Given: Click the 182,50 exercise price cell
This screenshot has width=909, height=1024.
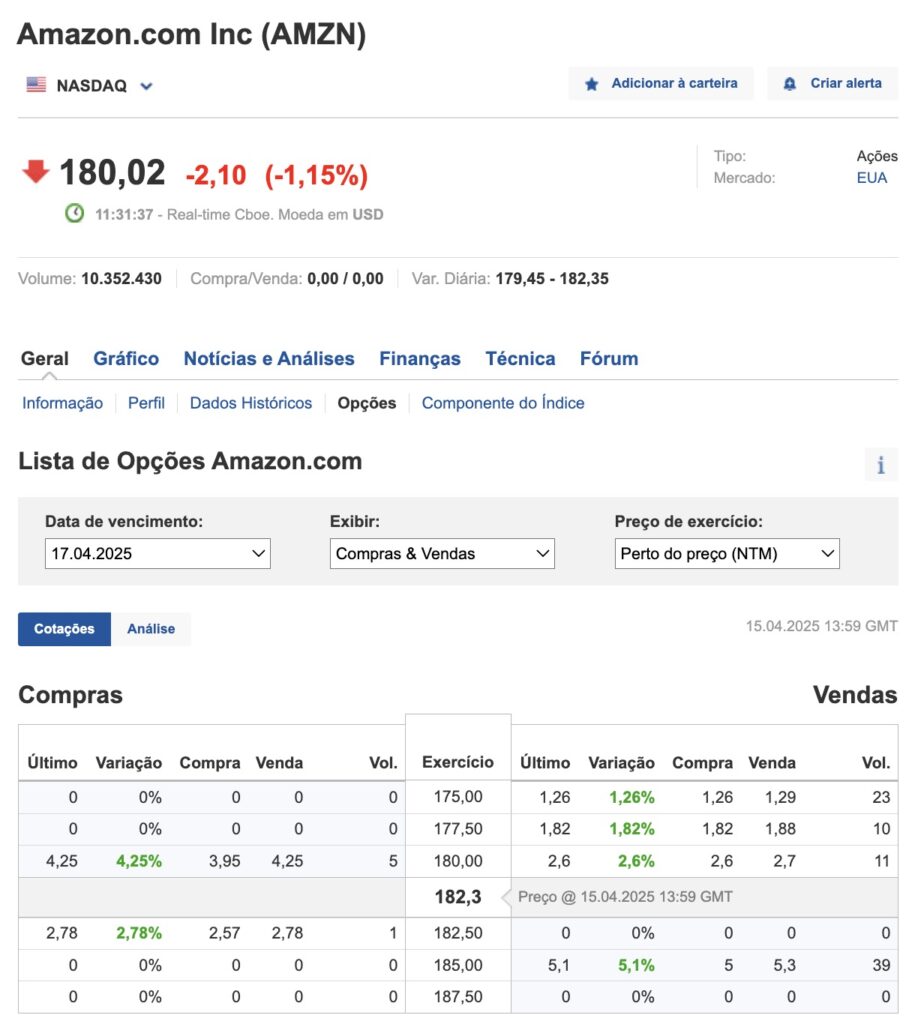Looking at the screenshot, I should (x=458, y=933).
